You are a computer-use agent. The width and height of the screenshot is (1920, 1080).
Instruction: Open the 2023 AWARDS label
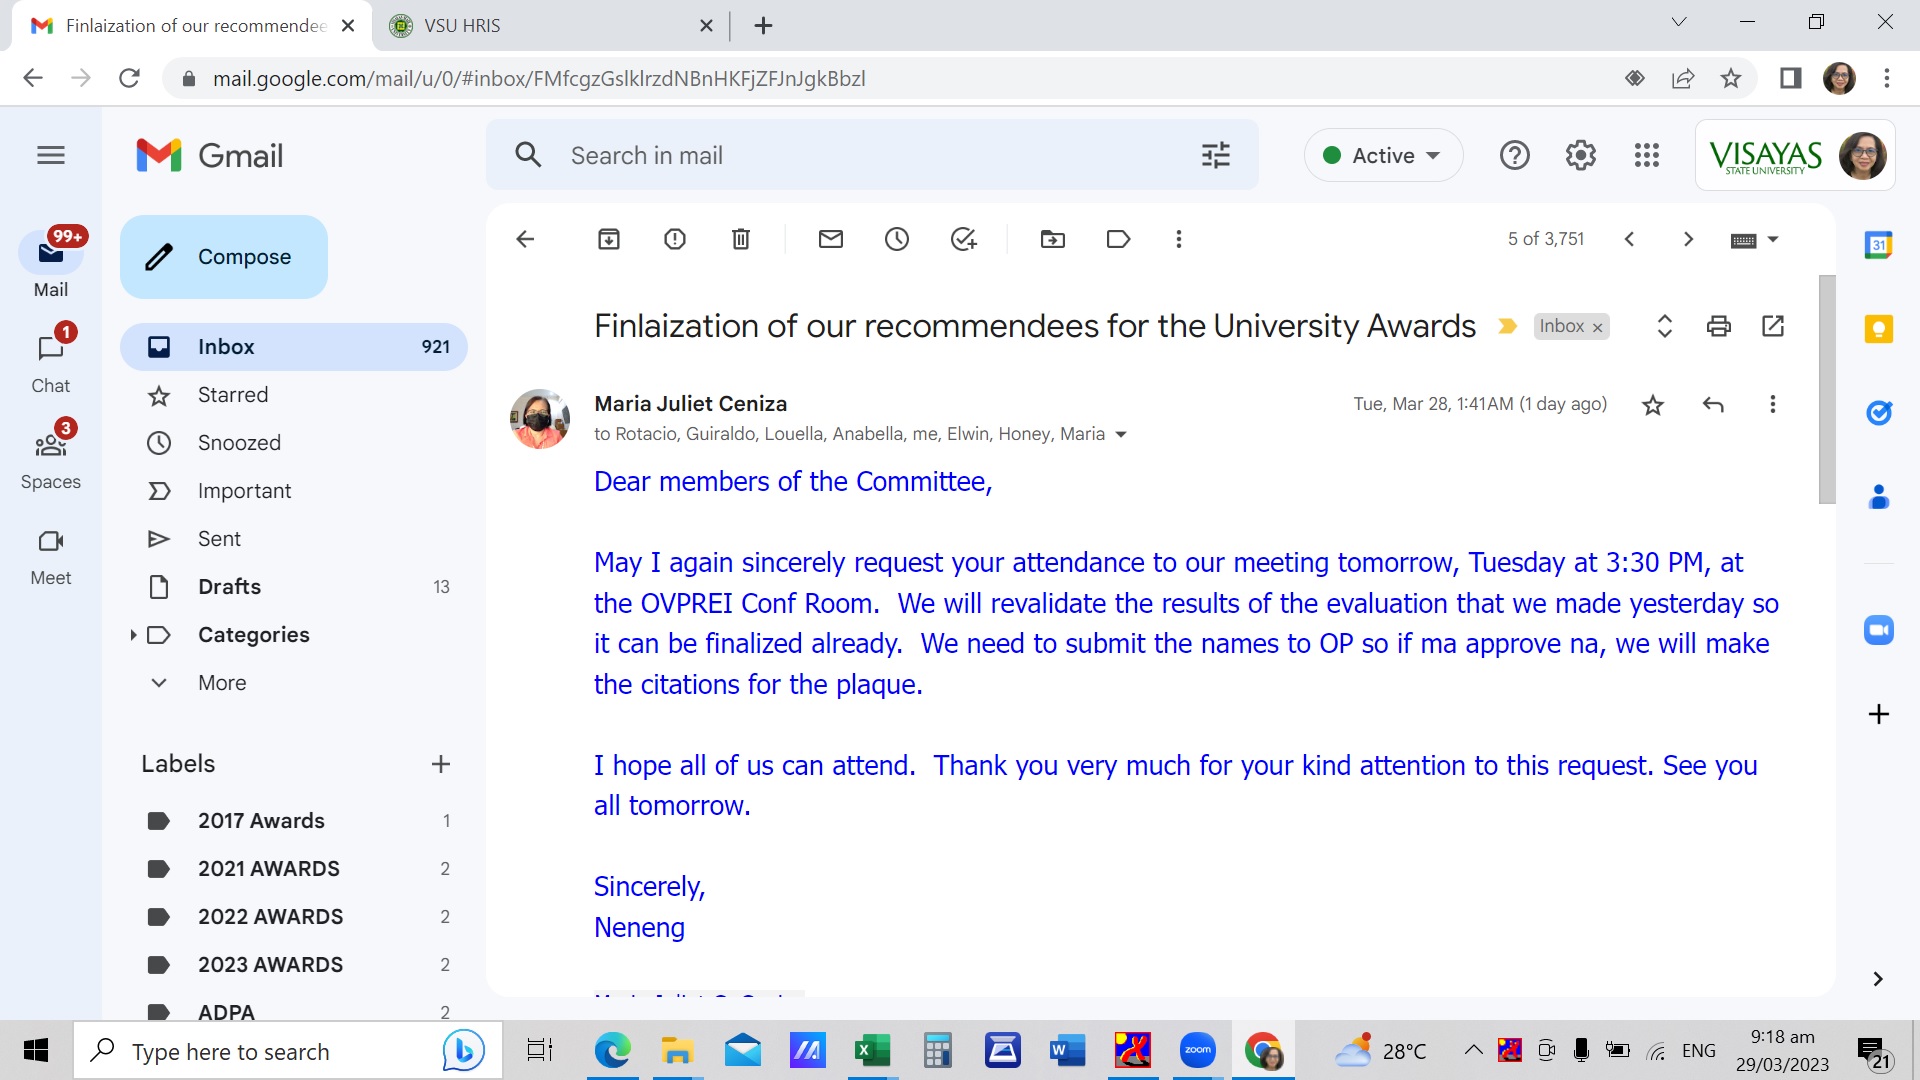pos(270,965)
